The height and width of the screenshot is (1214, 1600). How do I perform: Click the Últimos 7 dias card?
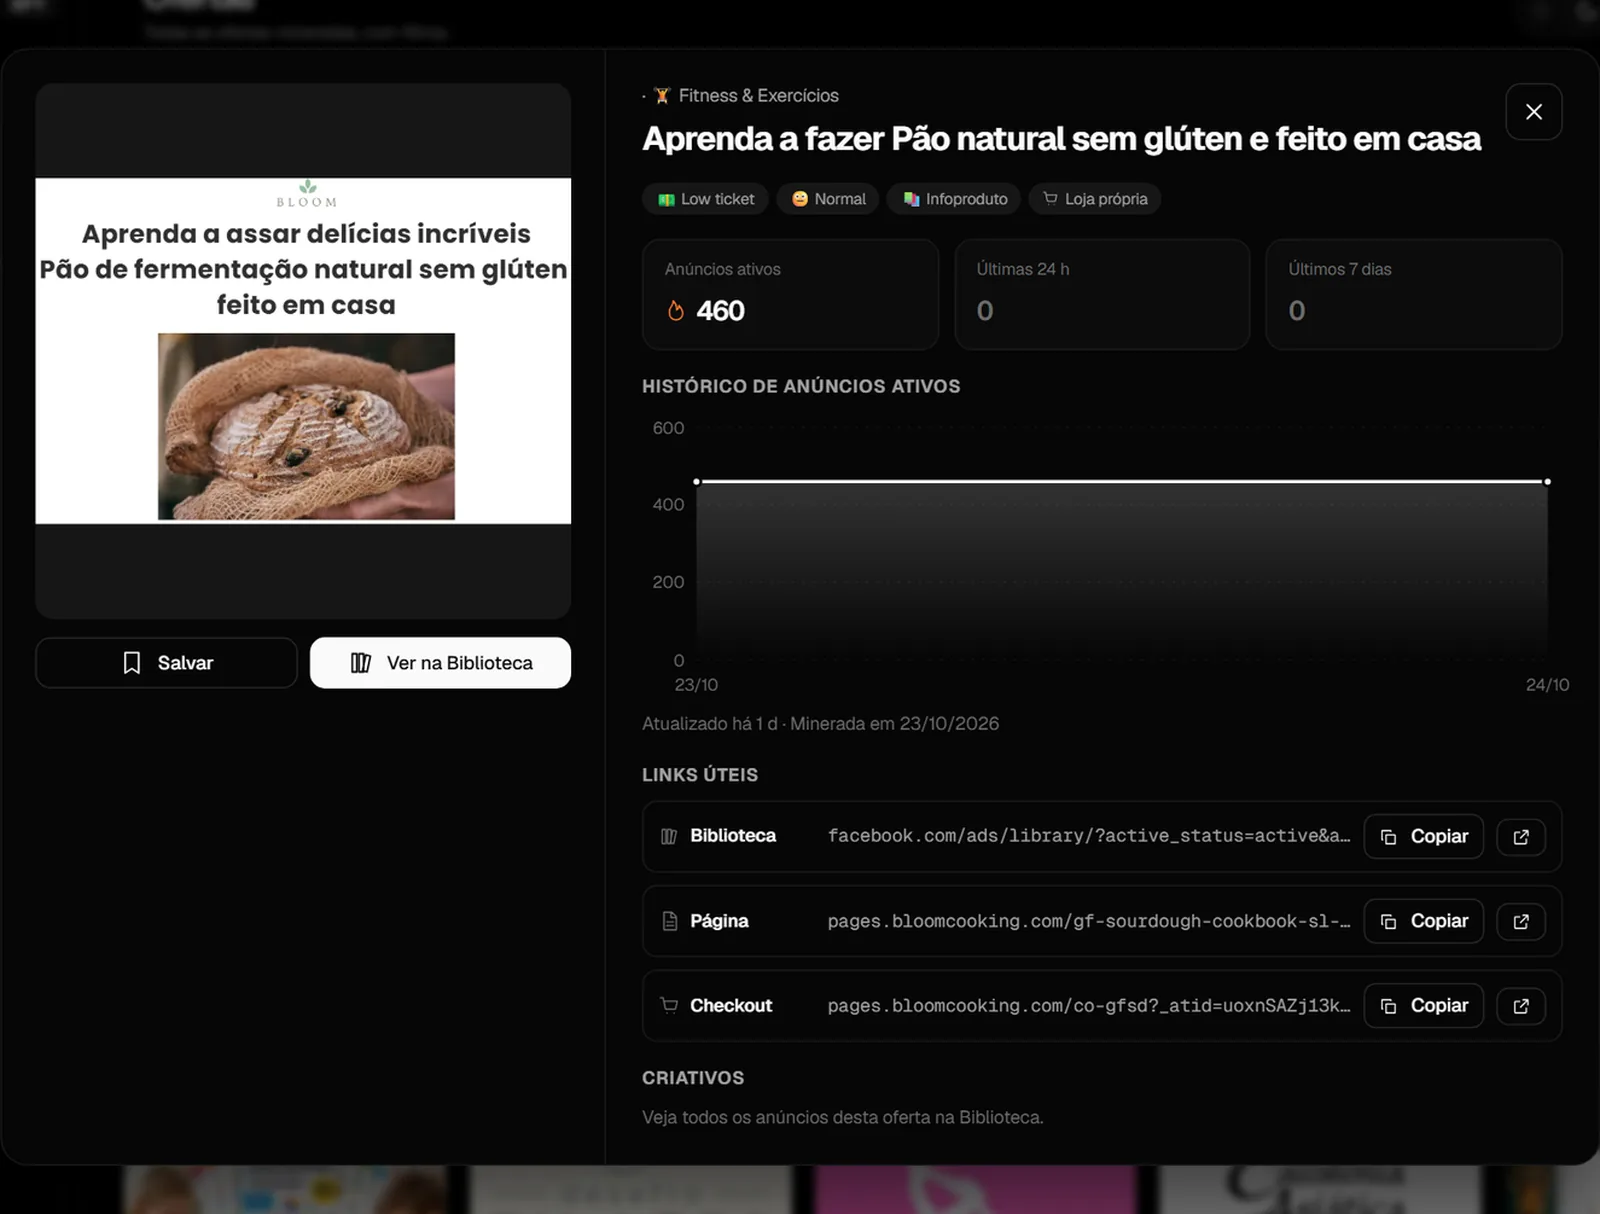pos(1414,294)
